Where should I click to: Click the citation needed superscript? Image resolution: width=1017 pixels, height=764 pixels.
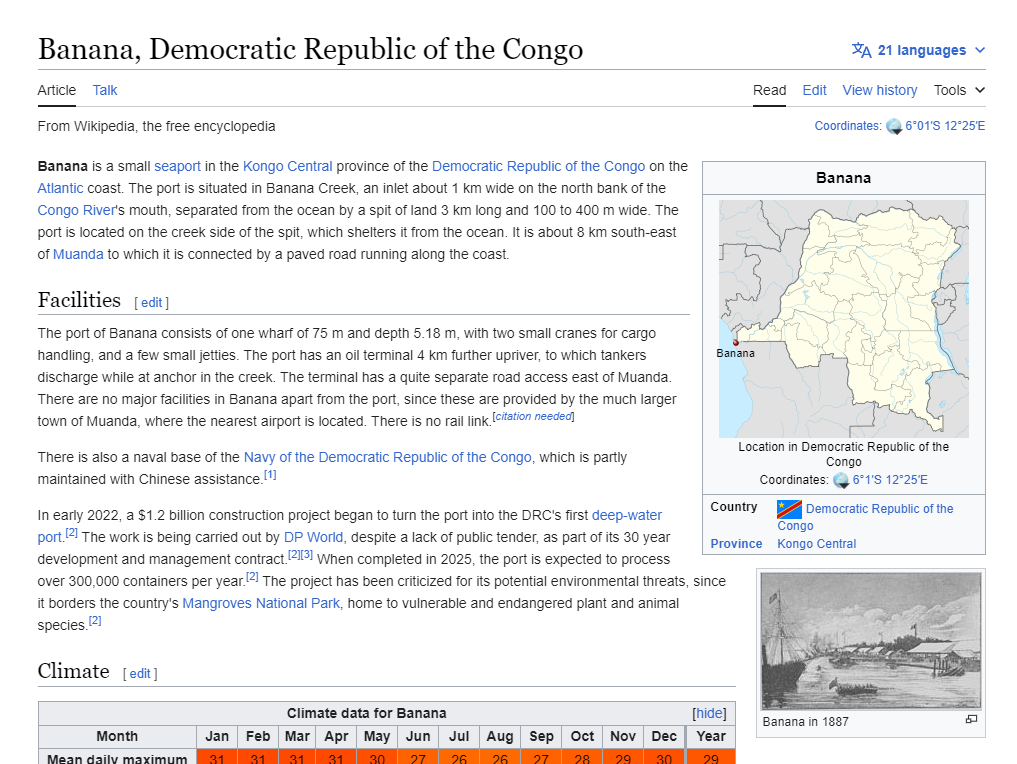pyautogui.click(x=534, y=416)
